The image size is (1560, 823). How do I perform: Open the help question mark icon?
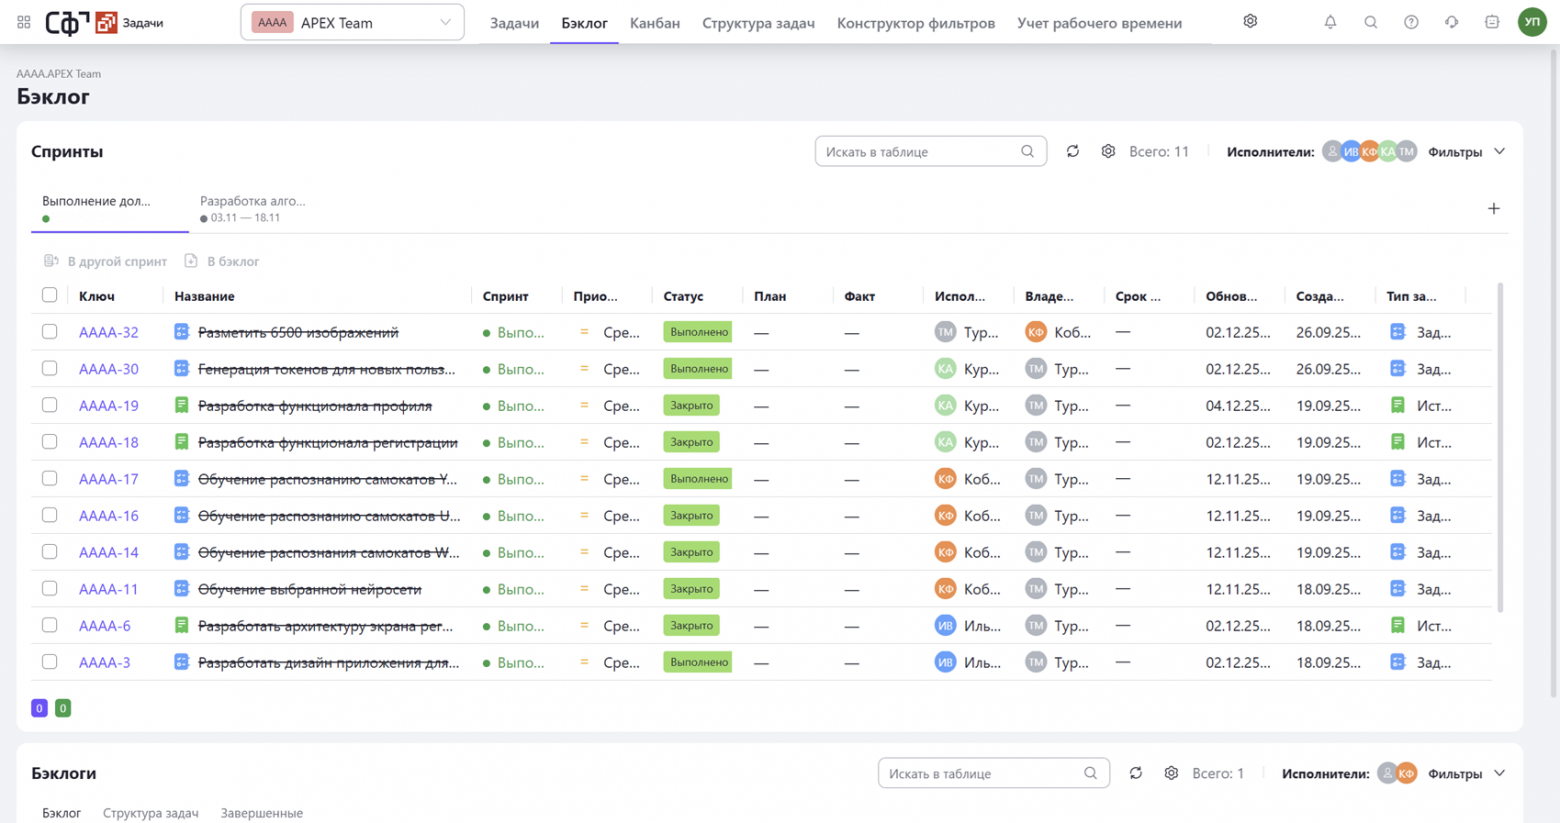pyautogui.click(x=1411, y=22)
